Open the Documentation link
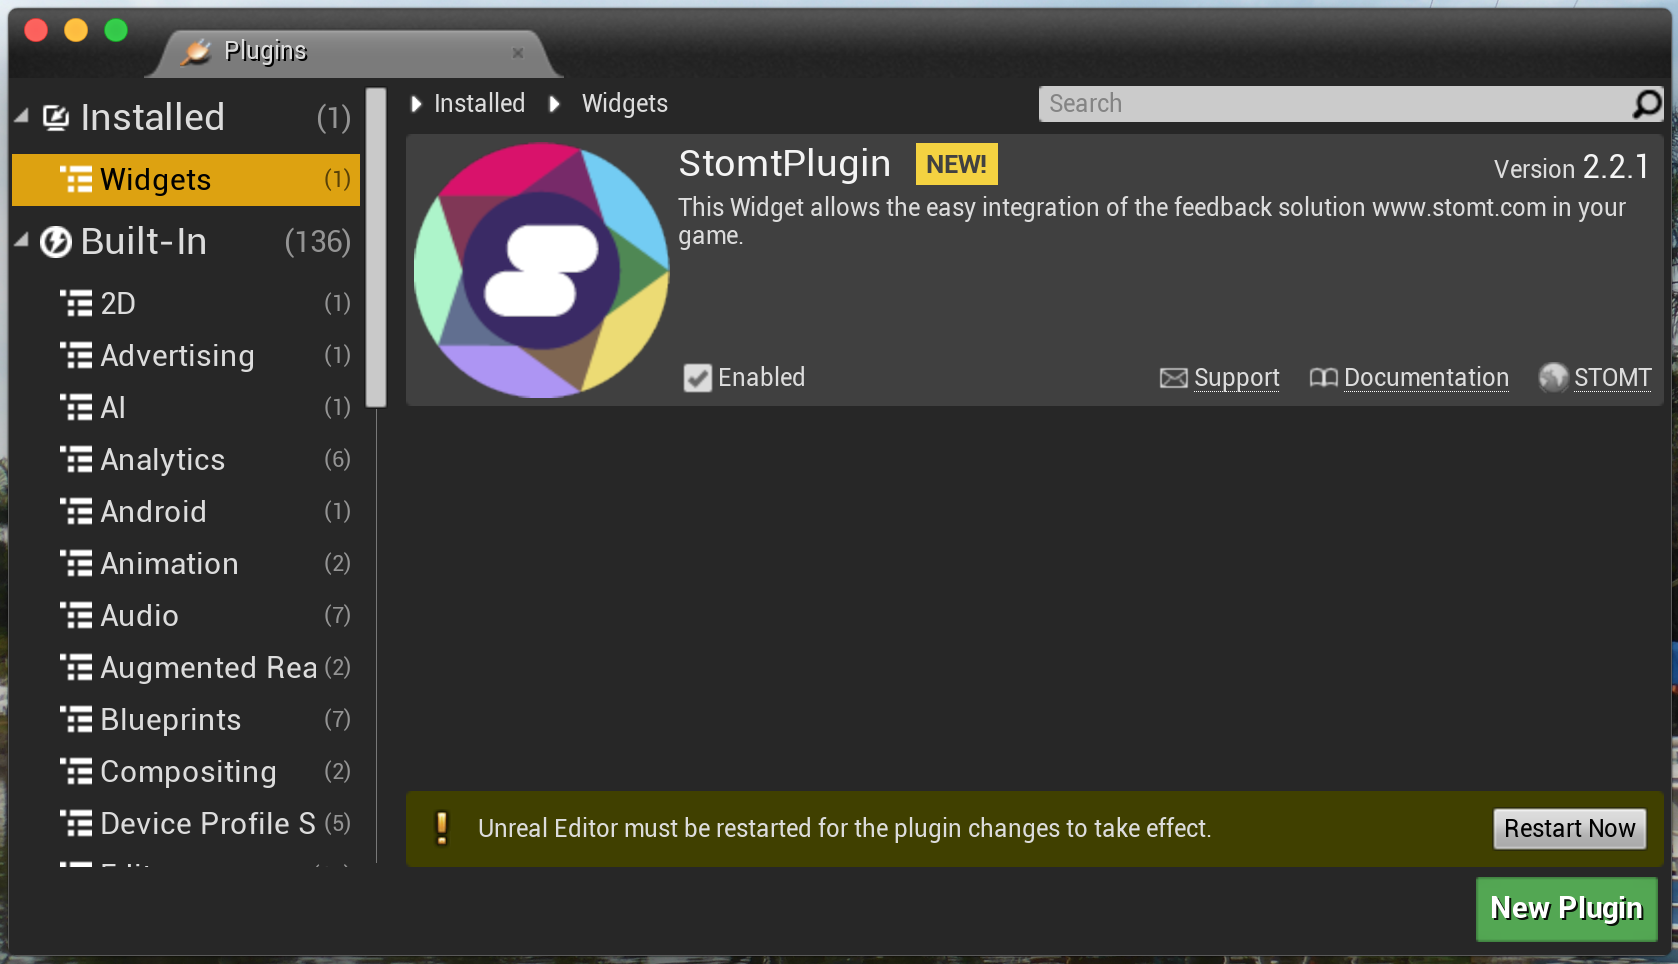Viewport: 1678px width, 964px height. [1426, 378]
